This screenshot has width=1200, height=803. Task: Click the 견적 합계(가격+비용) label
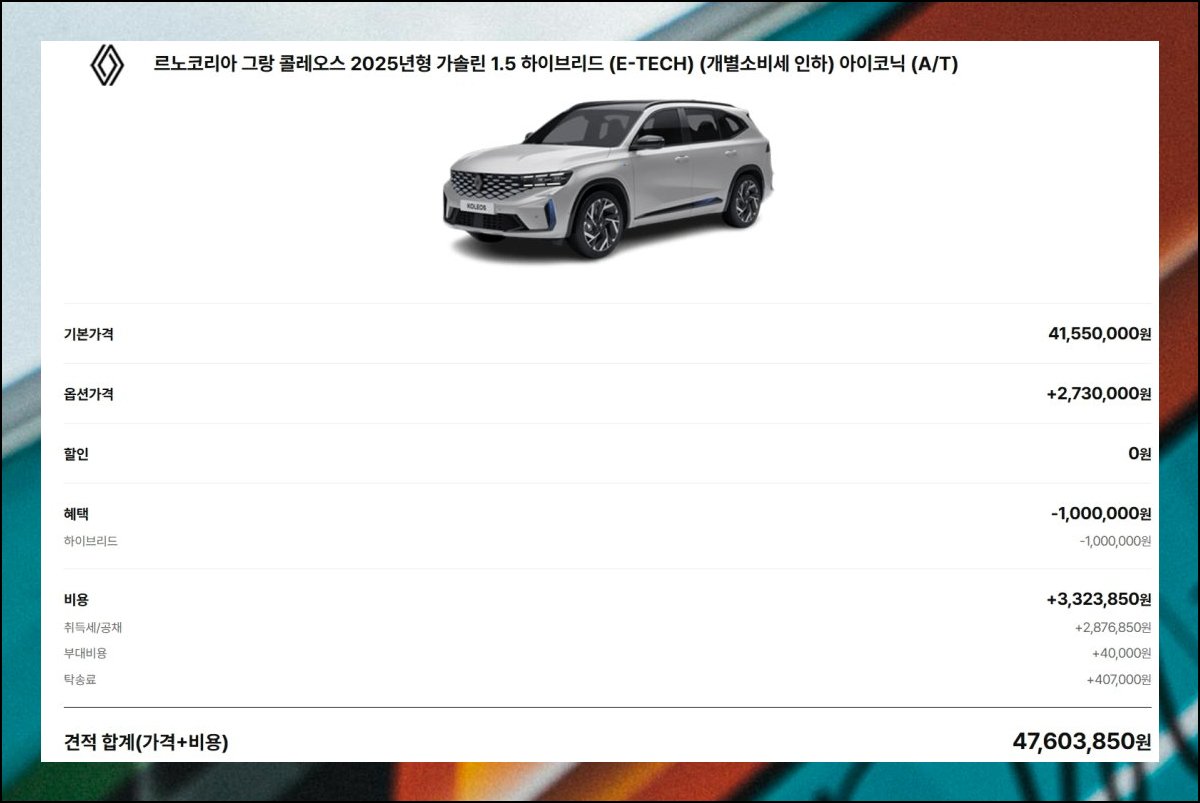(x=146, y=742)
